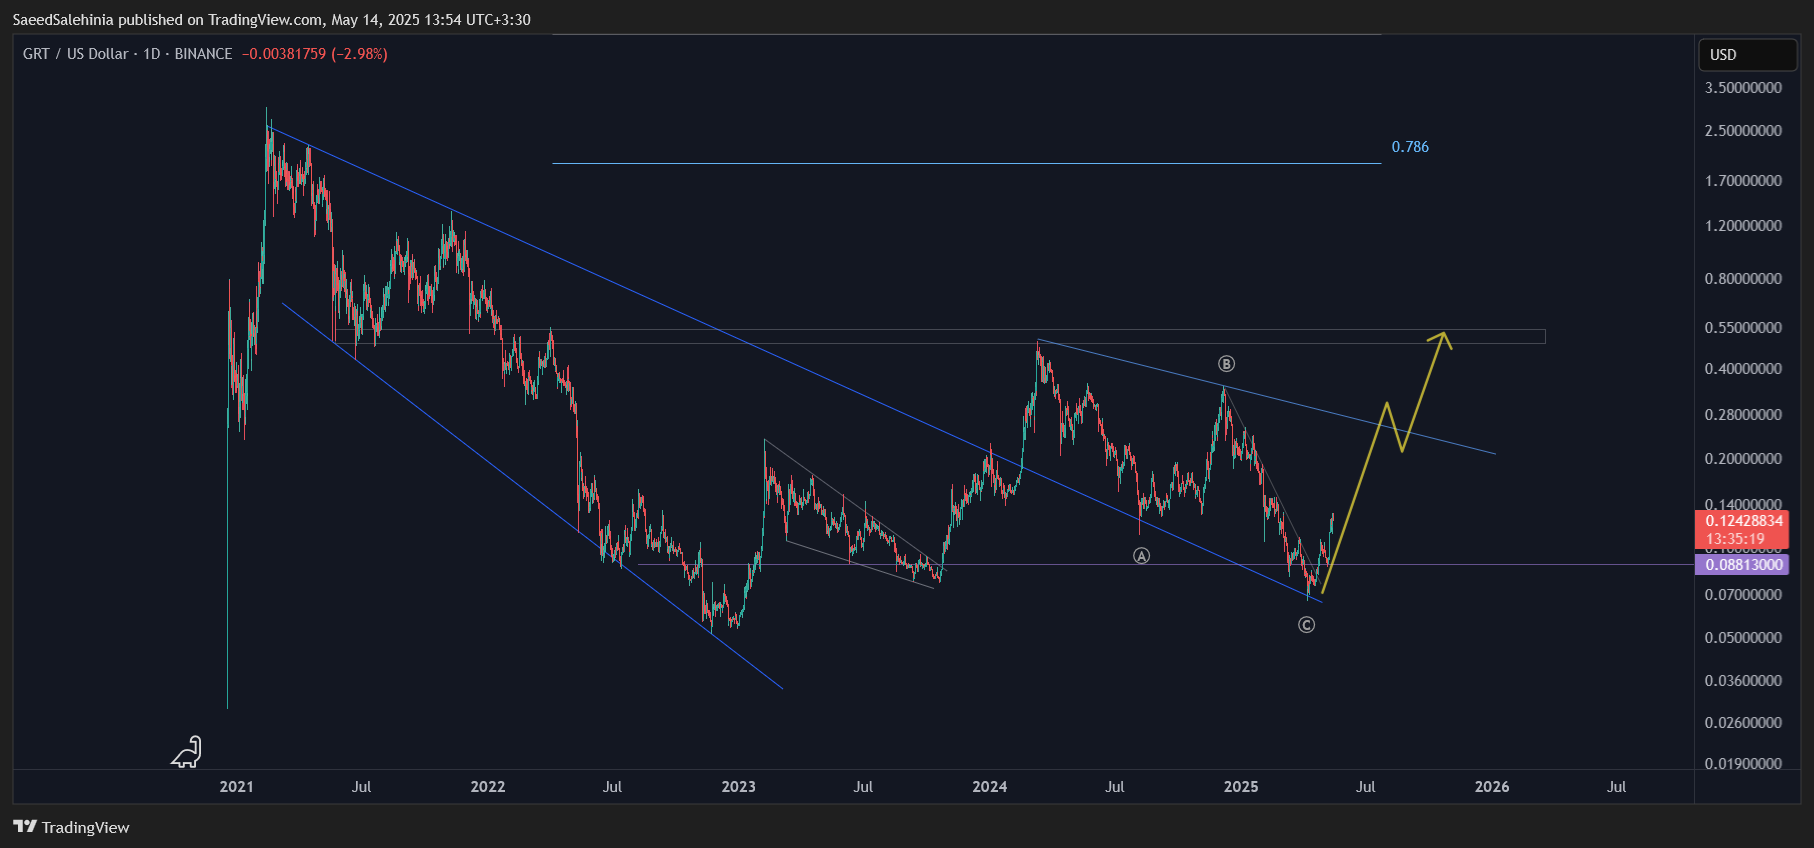Click the circled A wave label

[x=1141, y=556]
